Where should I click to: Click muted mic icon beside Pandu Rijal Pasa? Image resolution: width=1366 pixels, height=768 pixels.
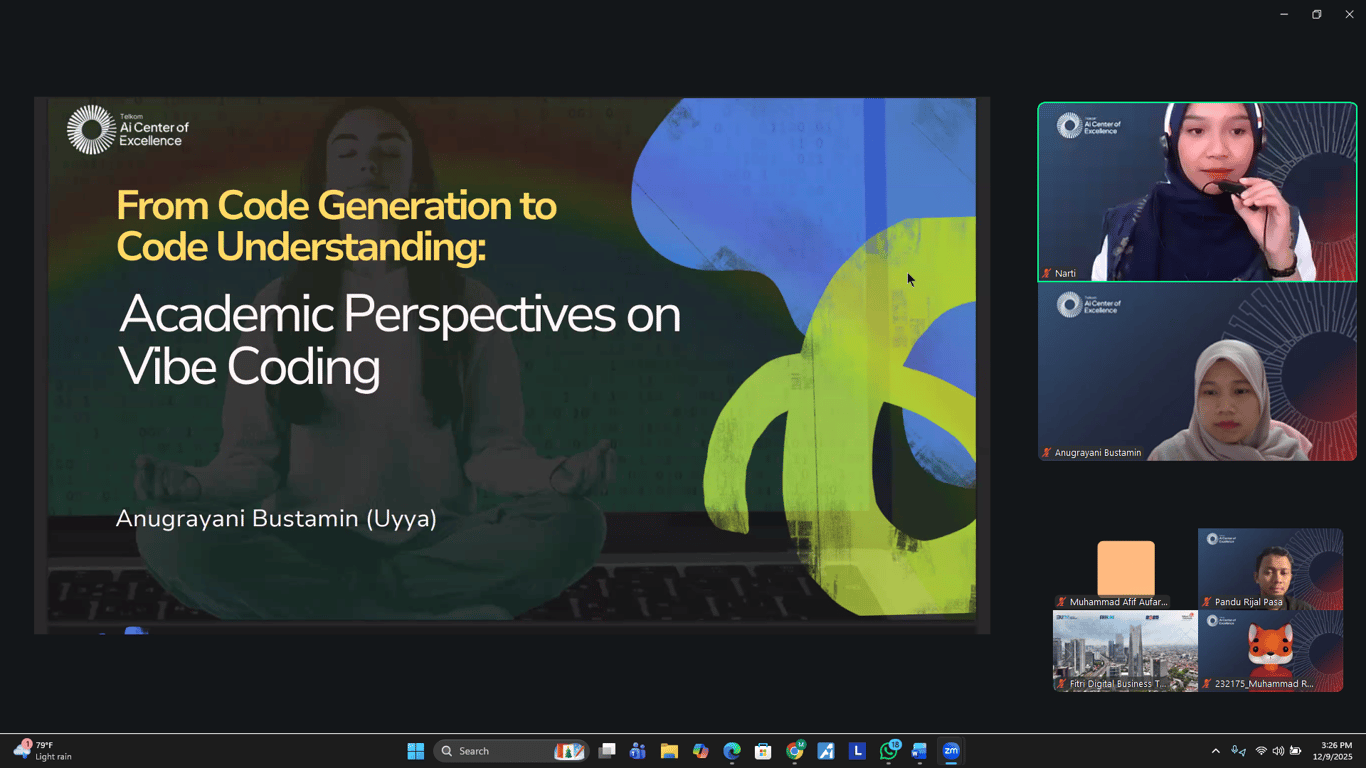tap(1207, 602)
